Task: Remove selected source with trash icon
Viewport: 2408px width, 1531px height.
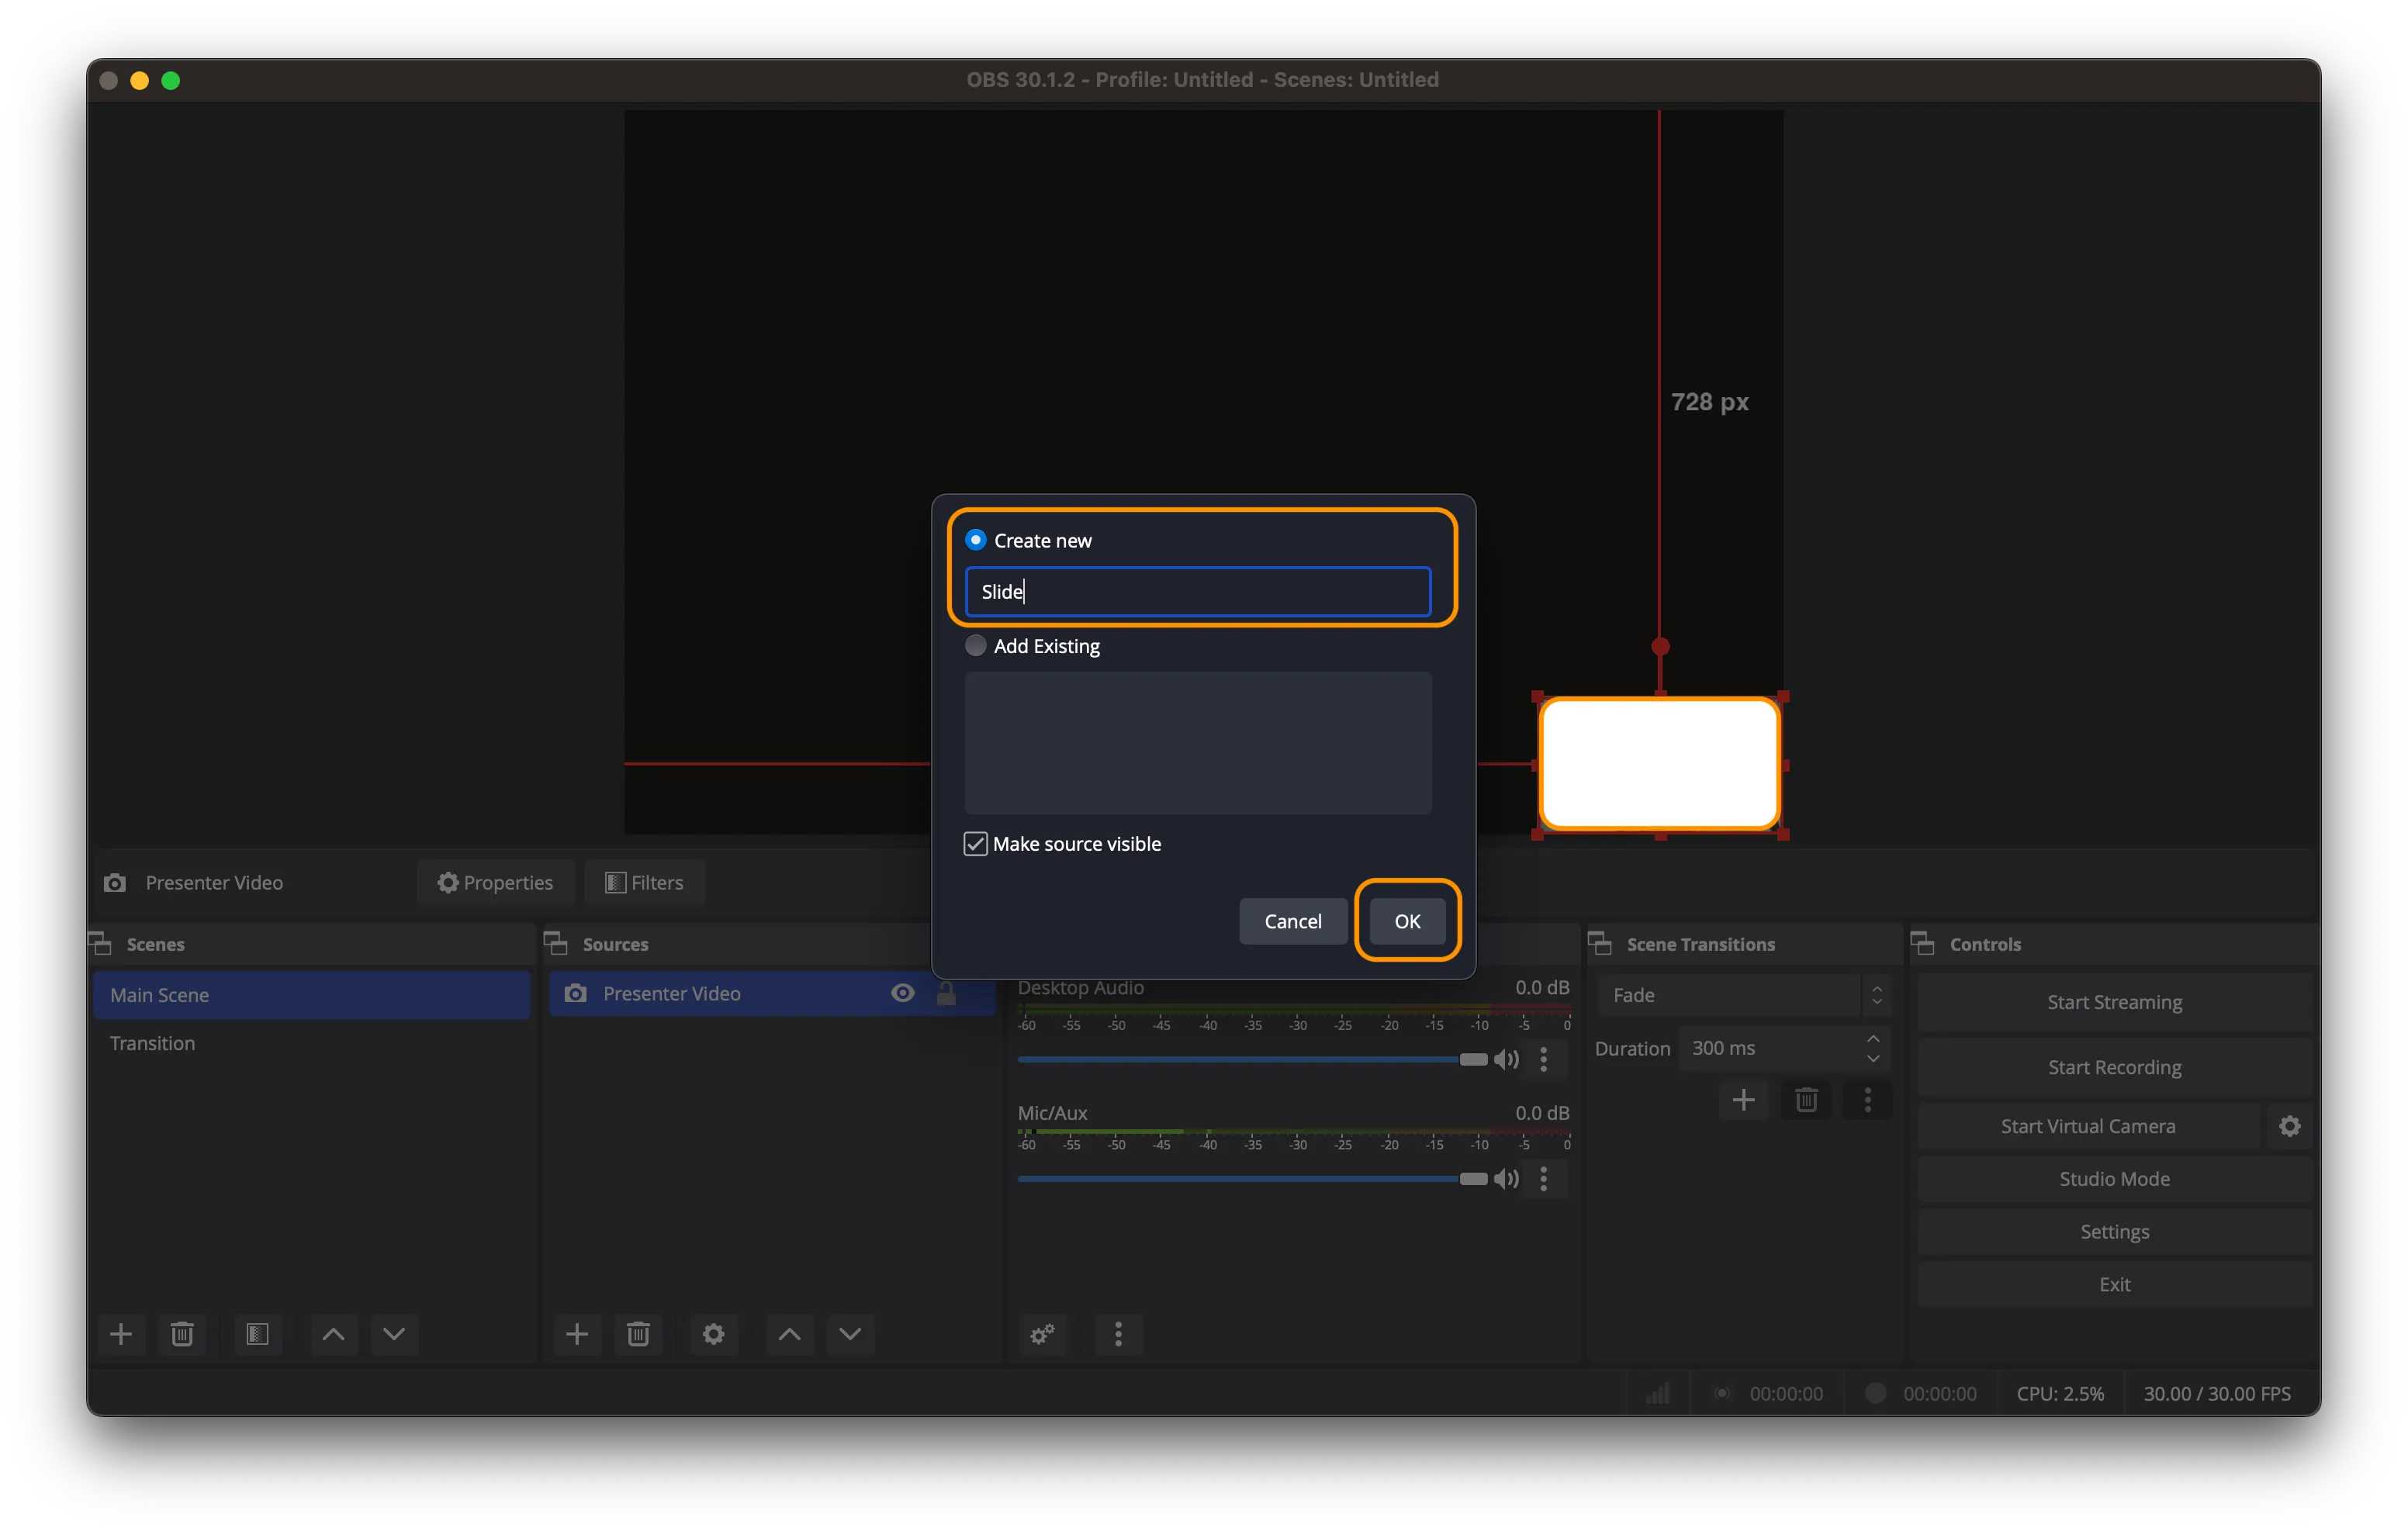Action: [x=638, y=1334]
